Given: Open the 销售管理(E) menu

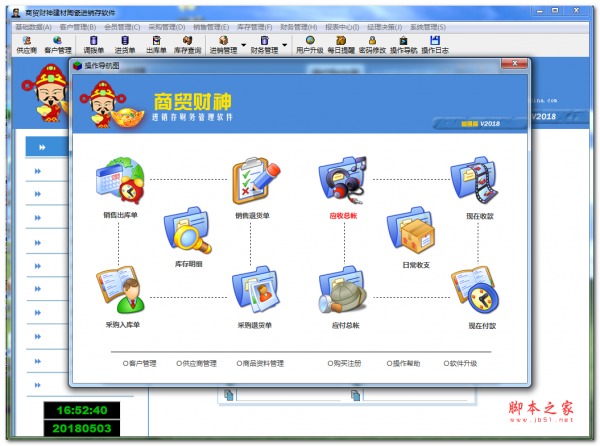Looking at the screenshot, I should (x=211, y=27).
